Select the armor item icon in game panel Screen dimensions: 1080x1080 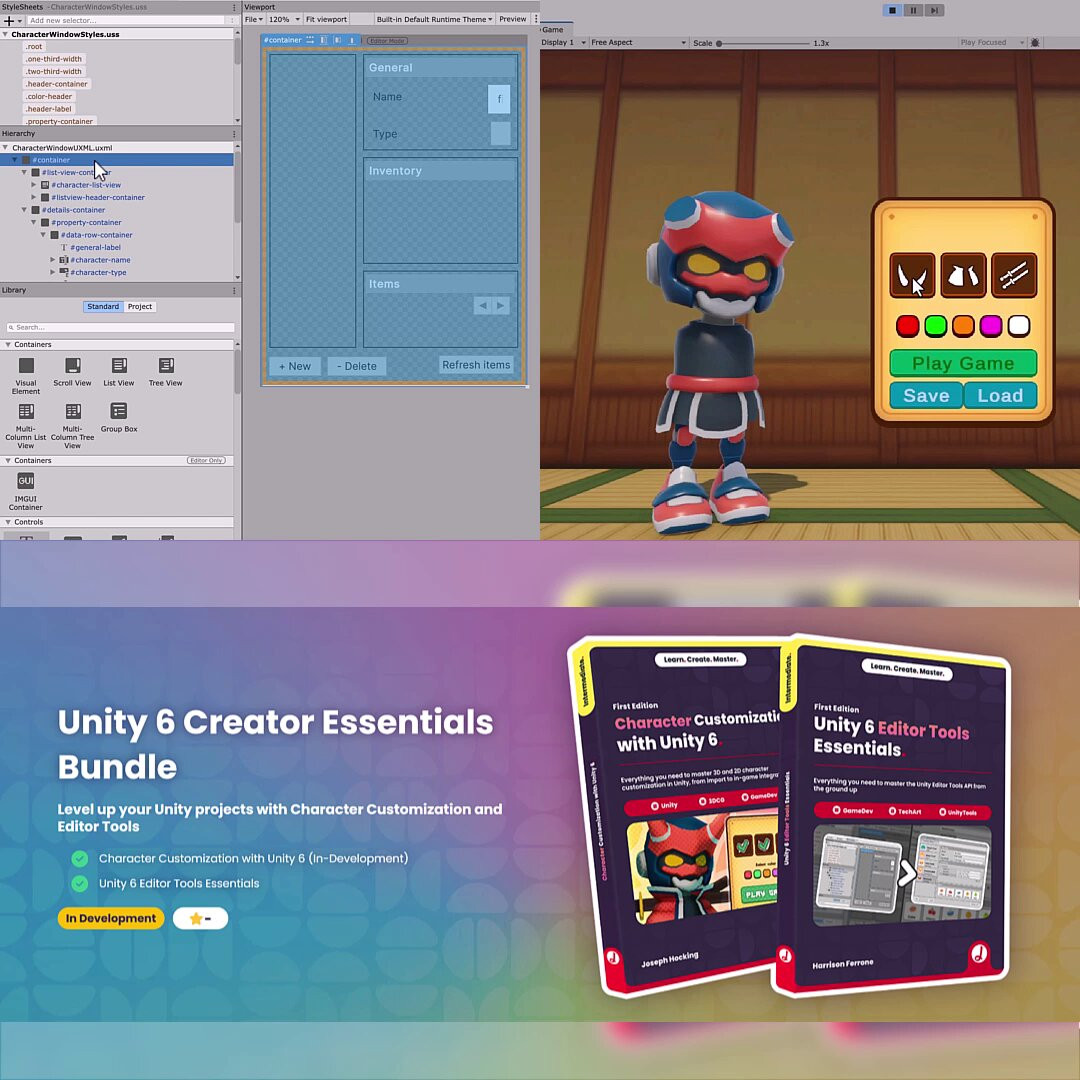click(x=963, y=276)
